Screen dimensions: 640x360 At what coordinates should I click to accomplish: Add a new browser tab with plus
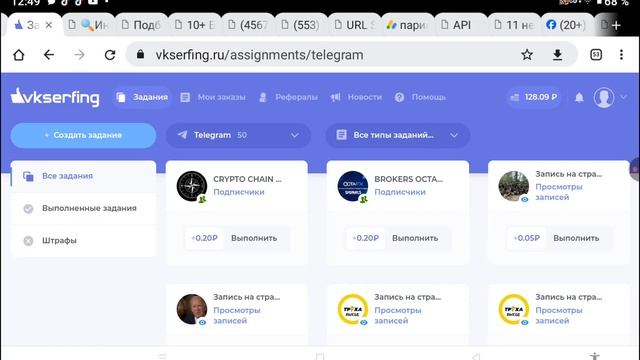coord(616,25)
